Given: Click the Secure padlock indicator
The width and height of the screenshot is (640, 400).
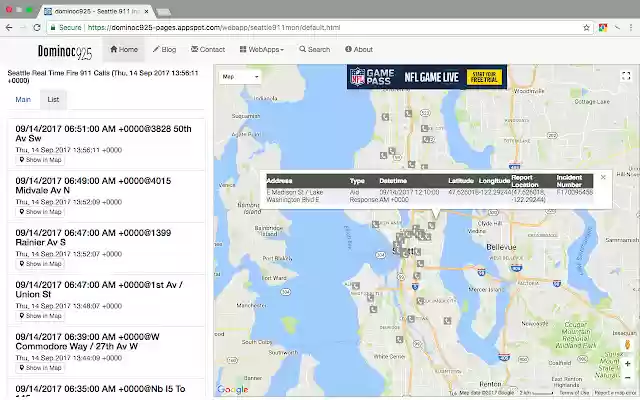Looking at the screenshot, I should 66,28.
